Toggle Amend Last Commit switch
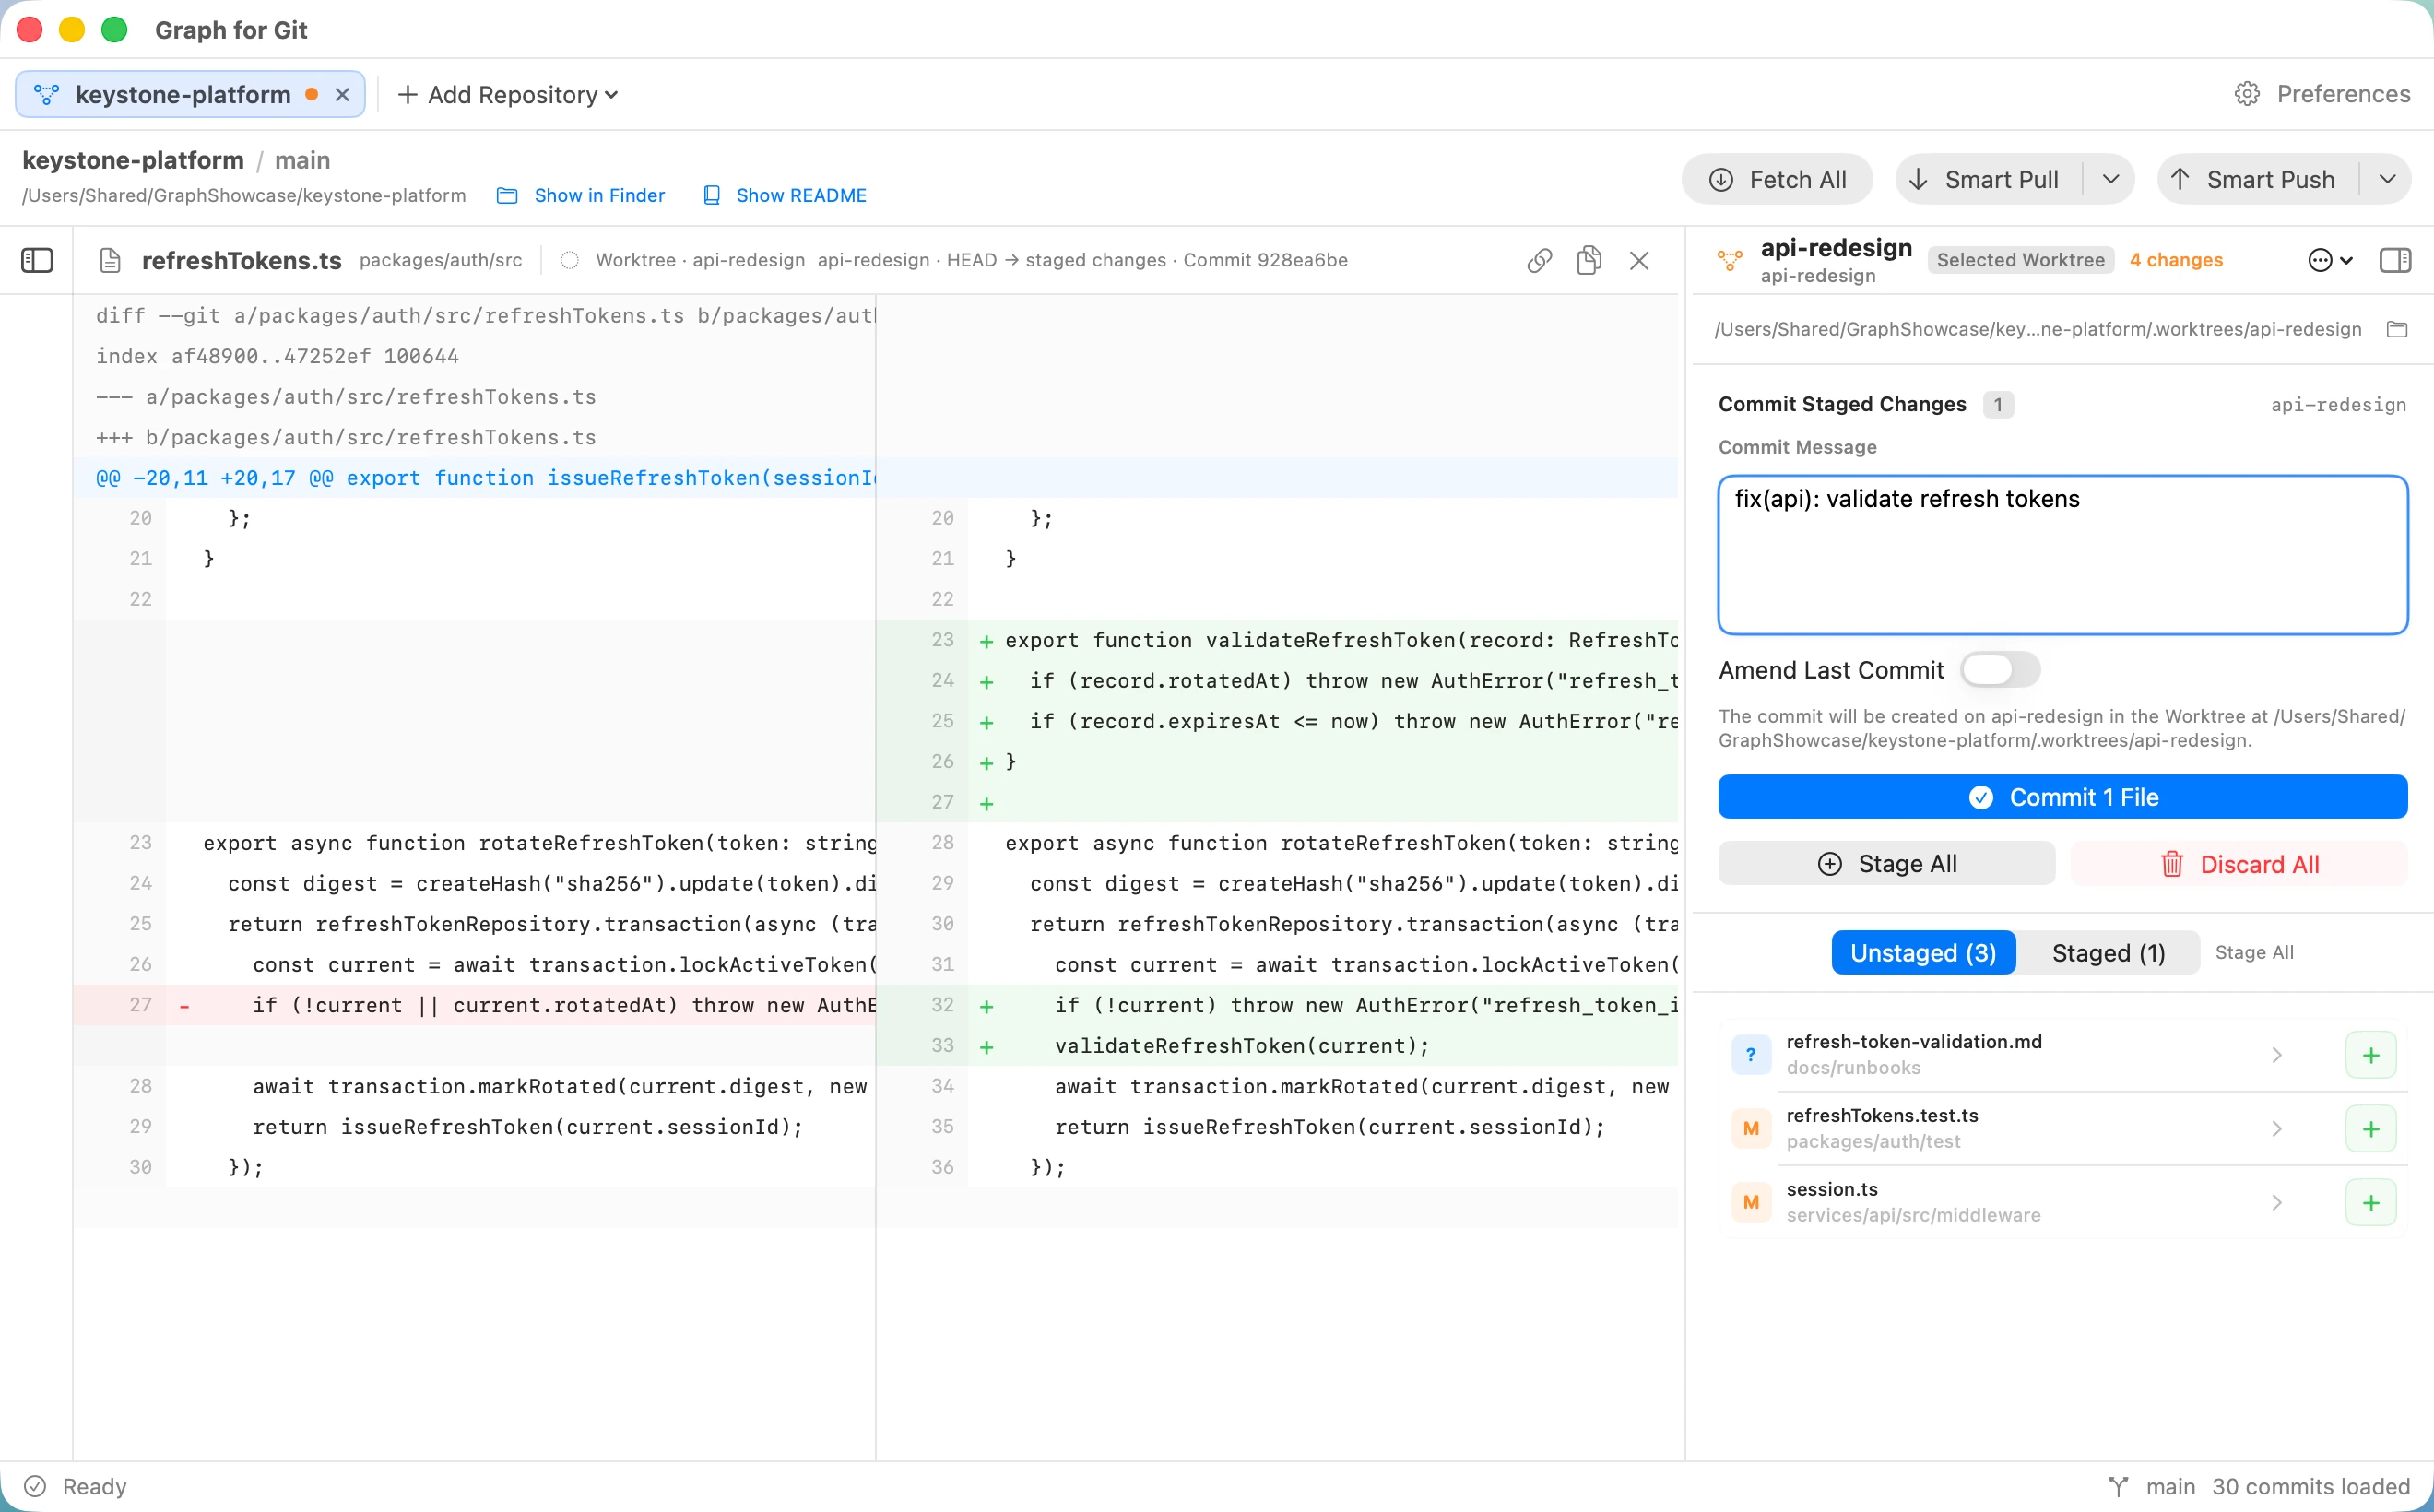 tap(1999, 670)
